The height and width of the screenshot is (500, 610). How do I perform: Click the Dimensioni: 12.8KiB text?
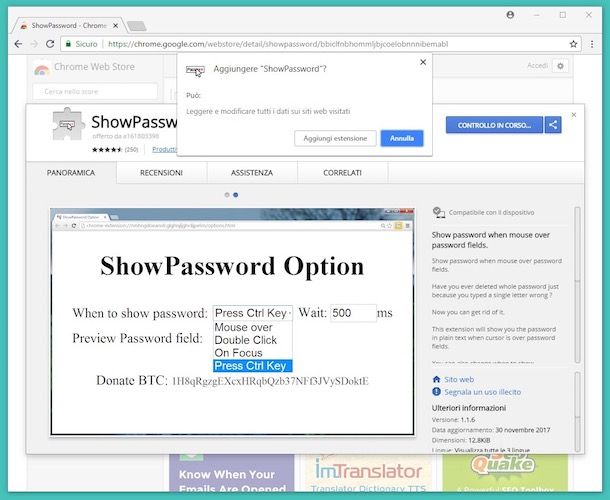tap(461, 440)
